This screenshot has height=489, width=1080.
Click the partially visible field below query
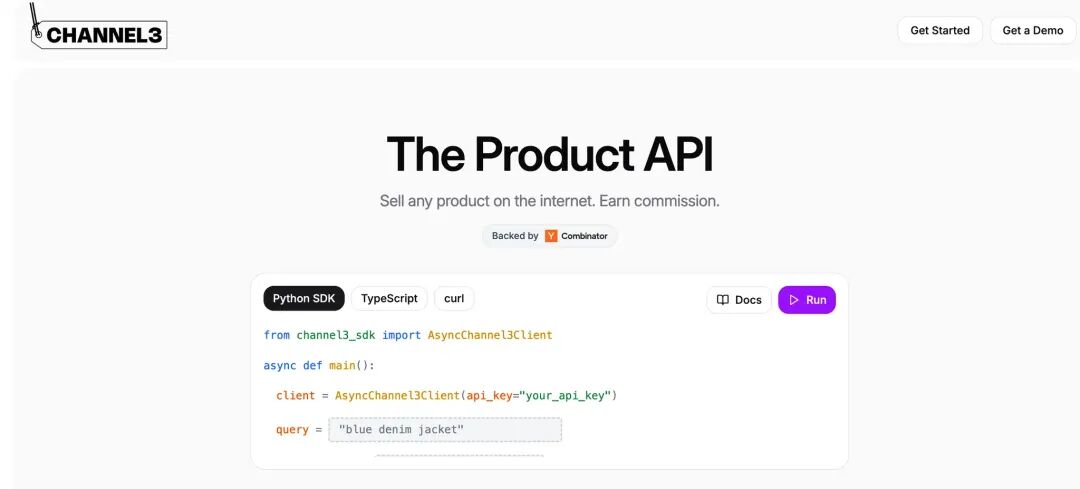(459, 455)
